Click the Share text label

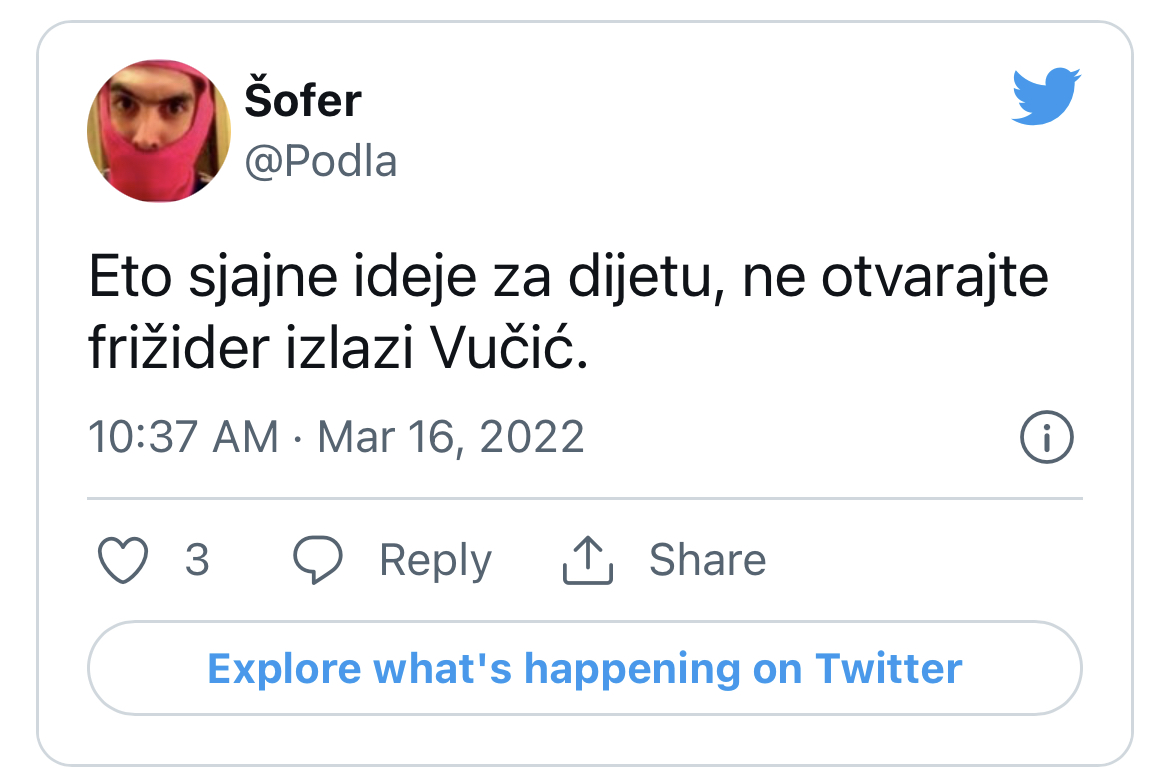coord(707,560)
